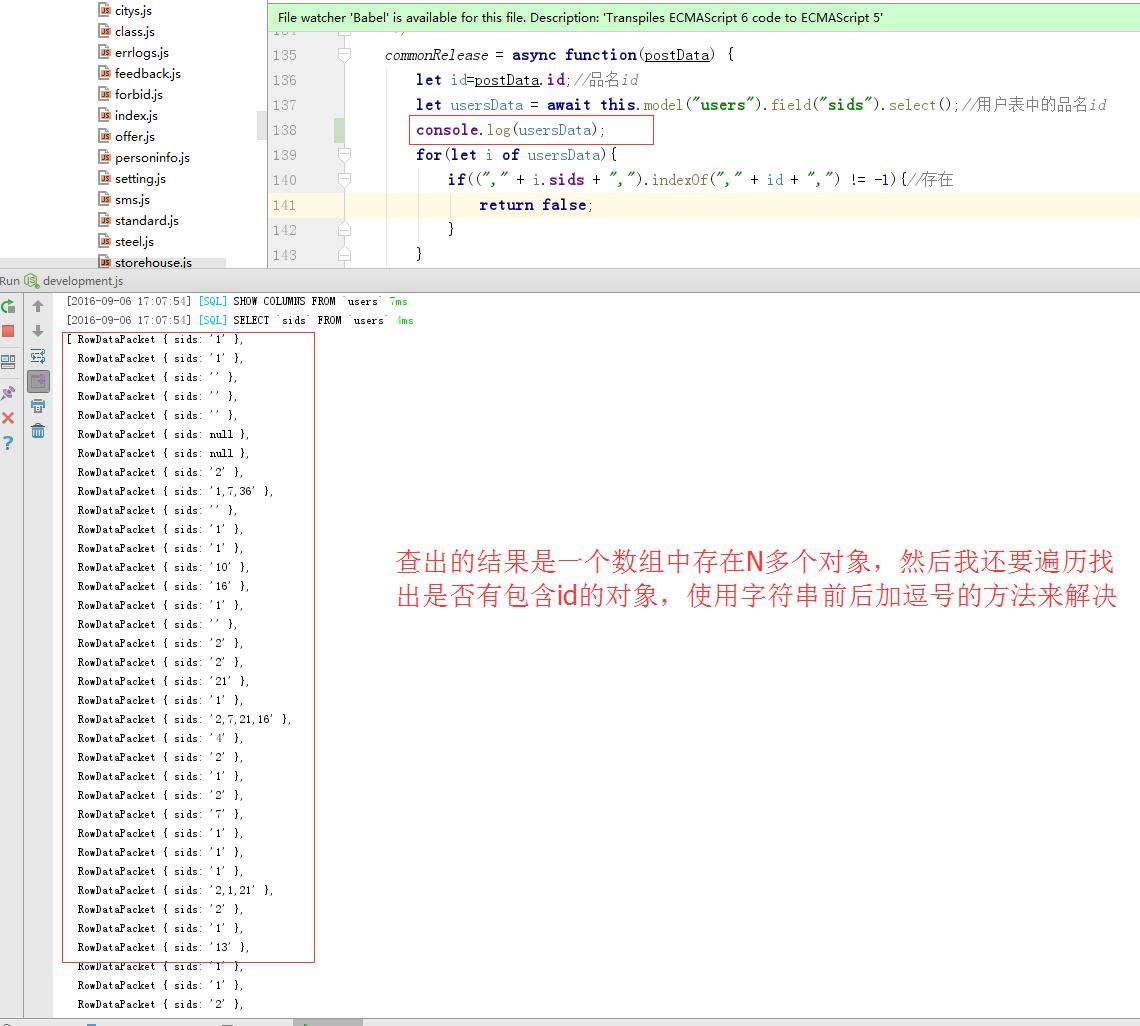Go up the stack trace with the up arrow

pos(38,307)
